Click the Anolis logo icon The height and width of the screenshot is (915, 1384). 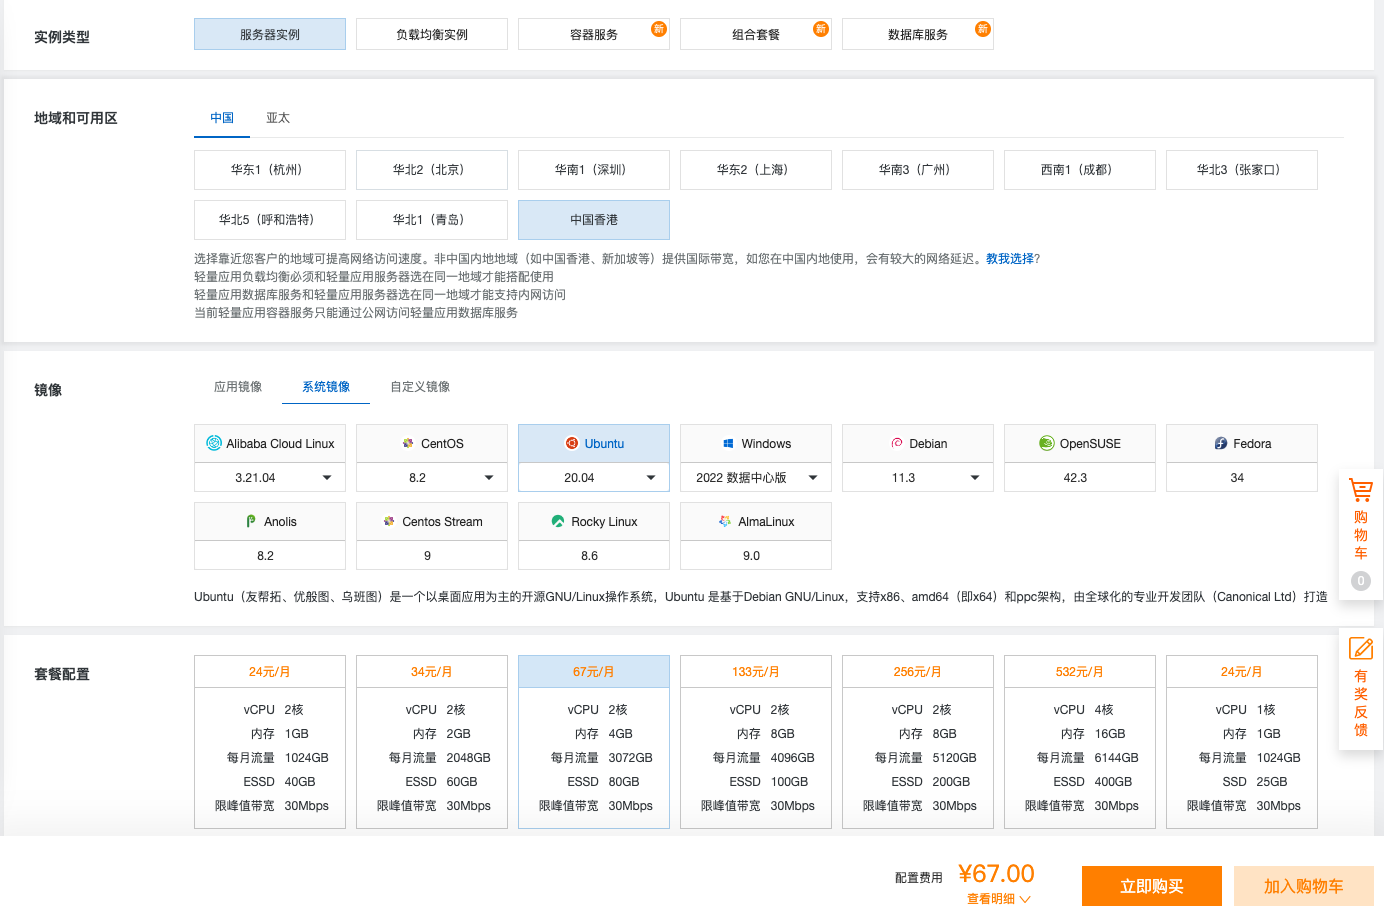(x=251, y=521)
